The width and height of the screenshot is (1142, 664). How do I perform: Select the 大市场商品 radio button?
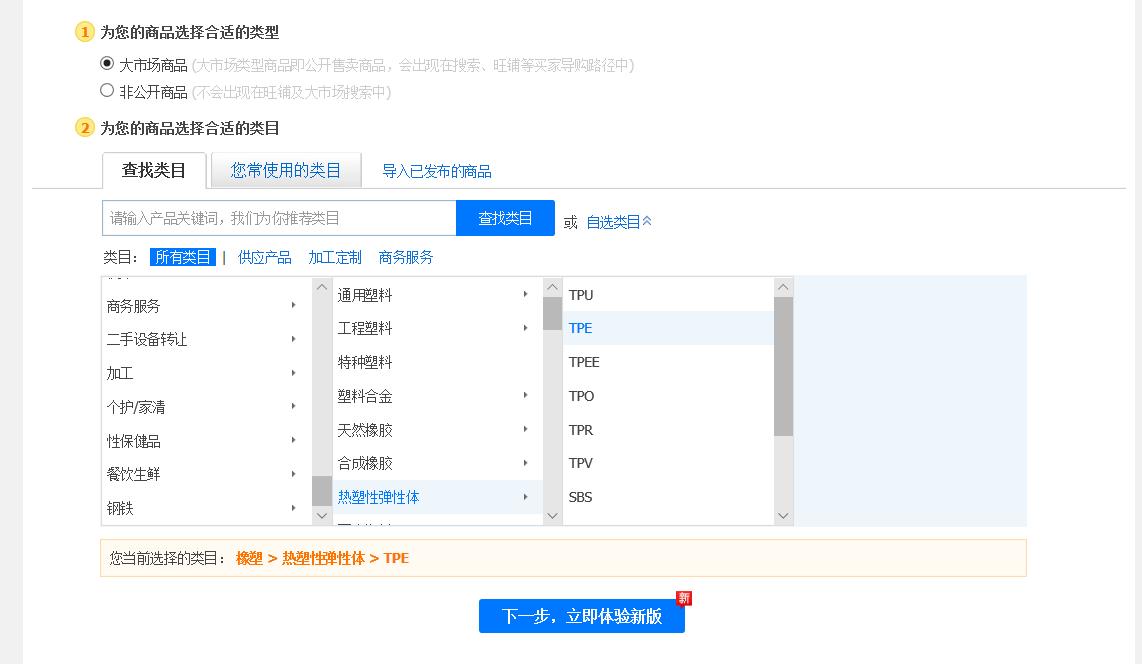pos(107,62)
